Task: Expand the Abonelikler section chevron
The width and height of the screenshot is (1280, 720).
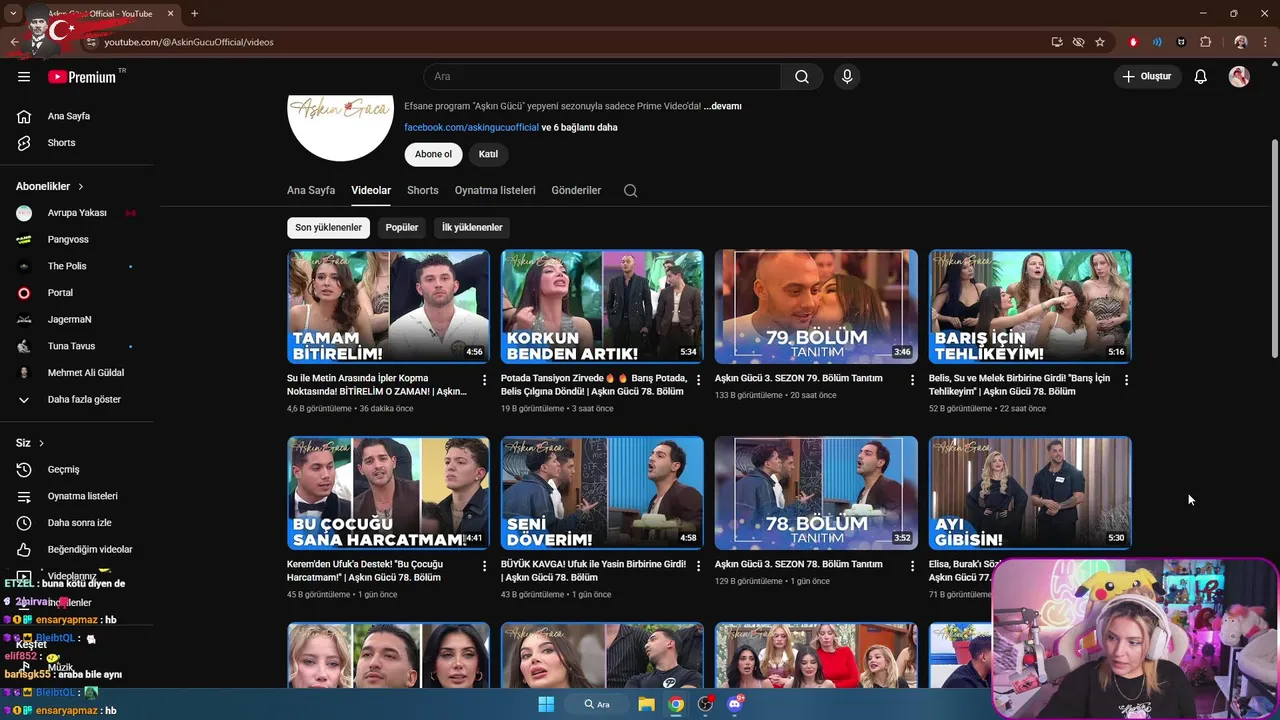Action: coord(81,186)
